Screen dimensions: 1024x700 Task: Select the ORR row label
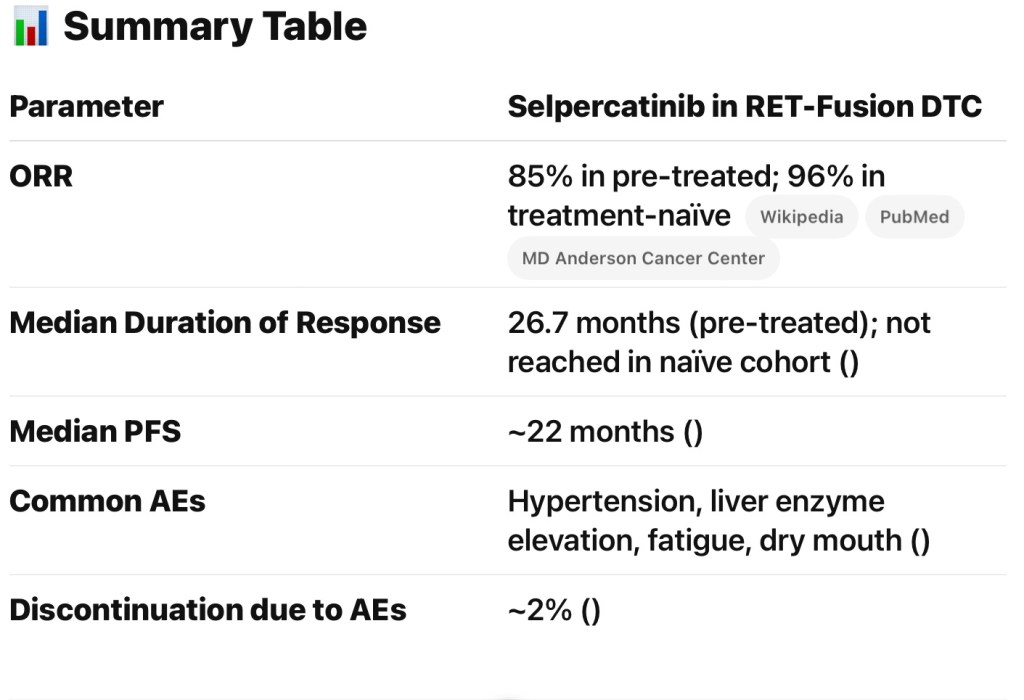41,176
